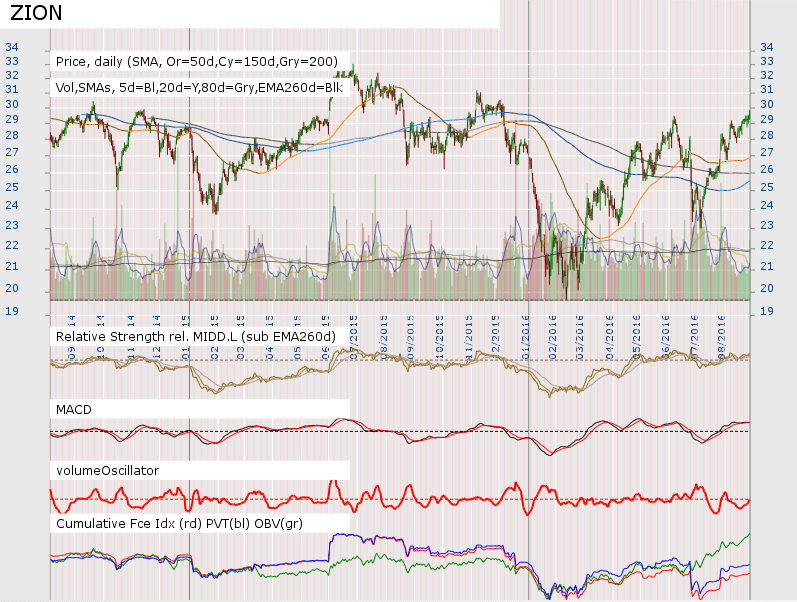Click price value 34 on the left axis
This screenshot has height=602, width=797.
coord(12,47)
